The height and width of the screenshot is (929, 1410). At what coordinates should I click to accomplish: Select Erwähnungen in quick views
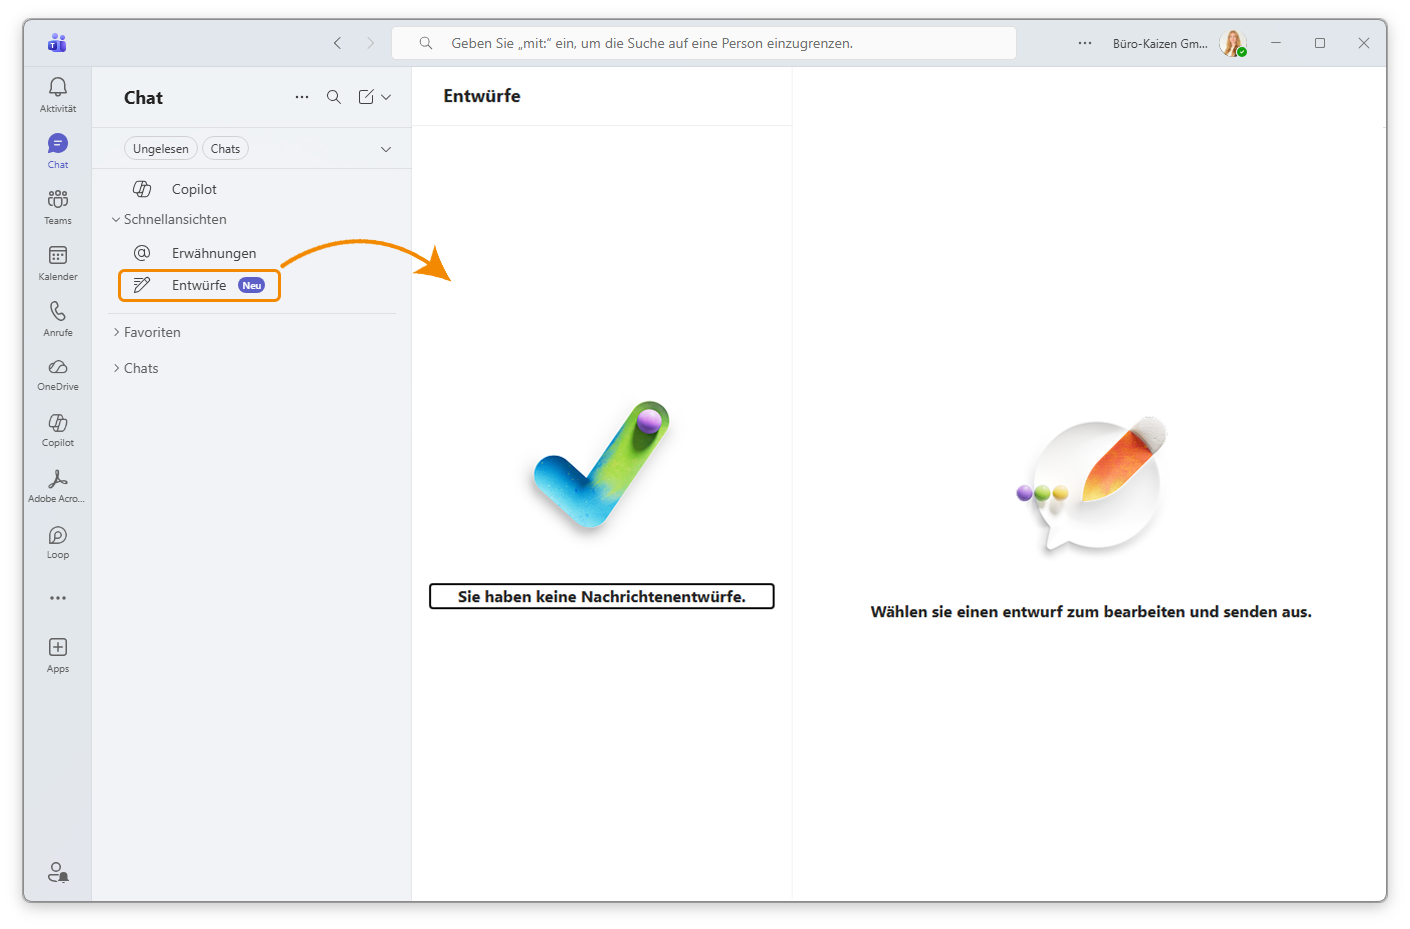213,253
